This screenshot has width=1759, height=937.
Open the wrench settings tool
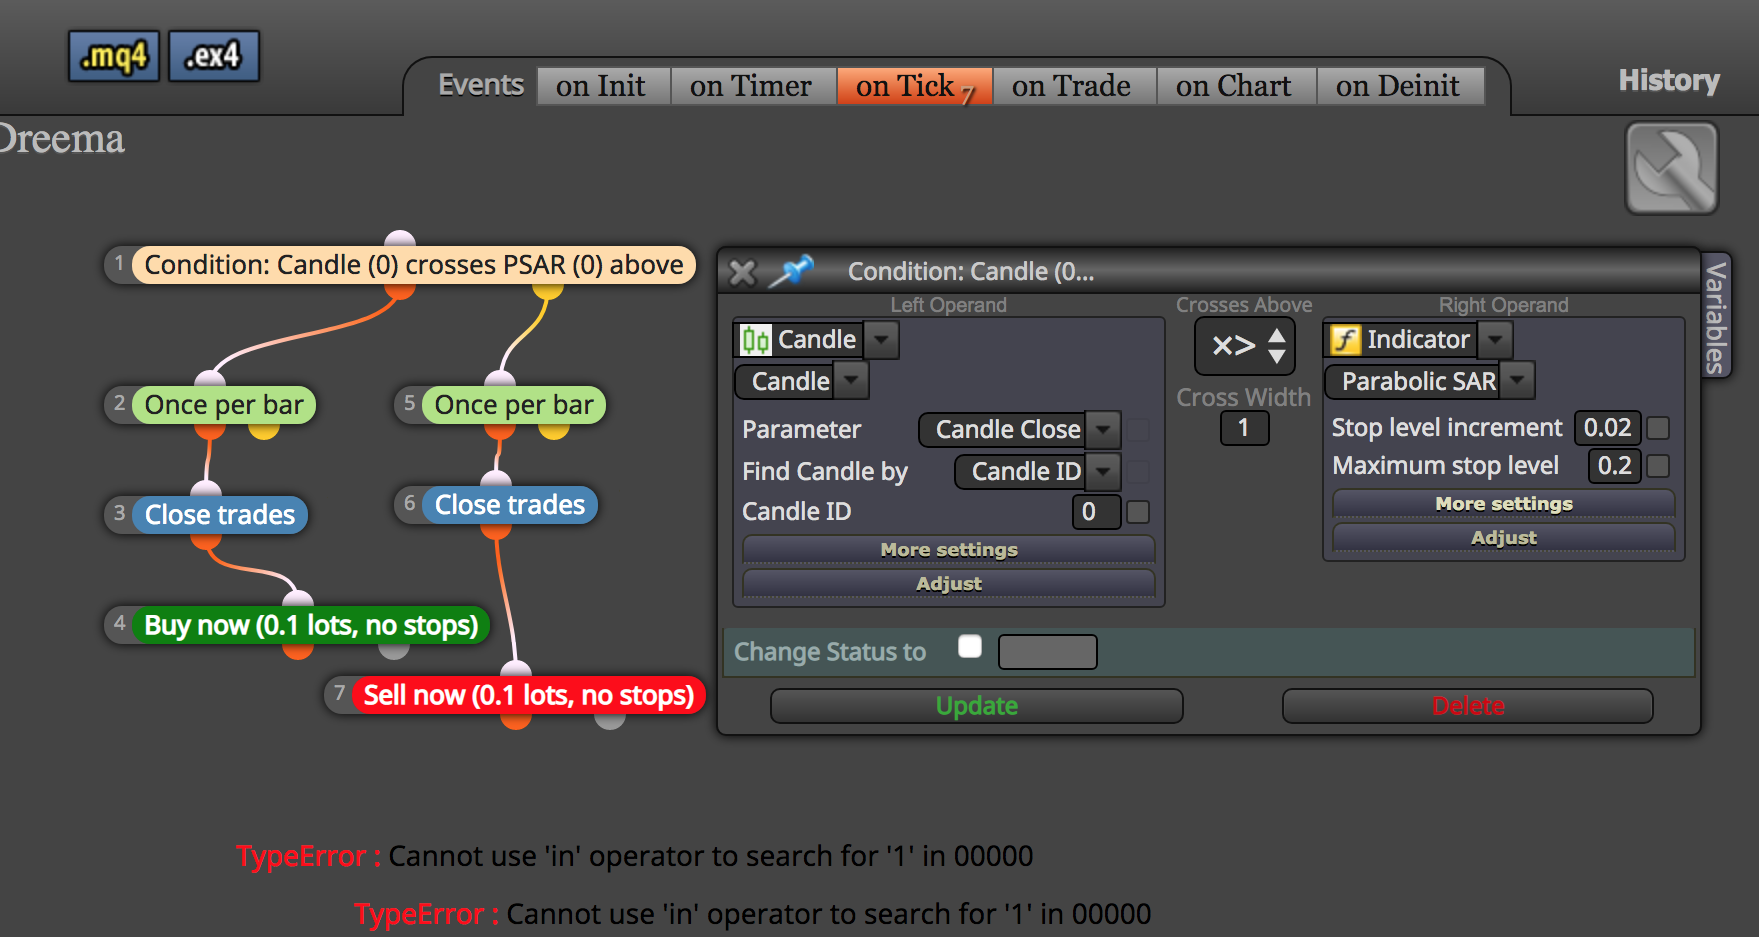tap(1672, 168)
